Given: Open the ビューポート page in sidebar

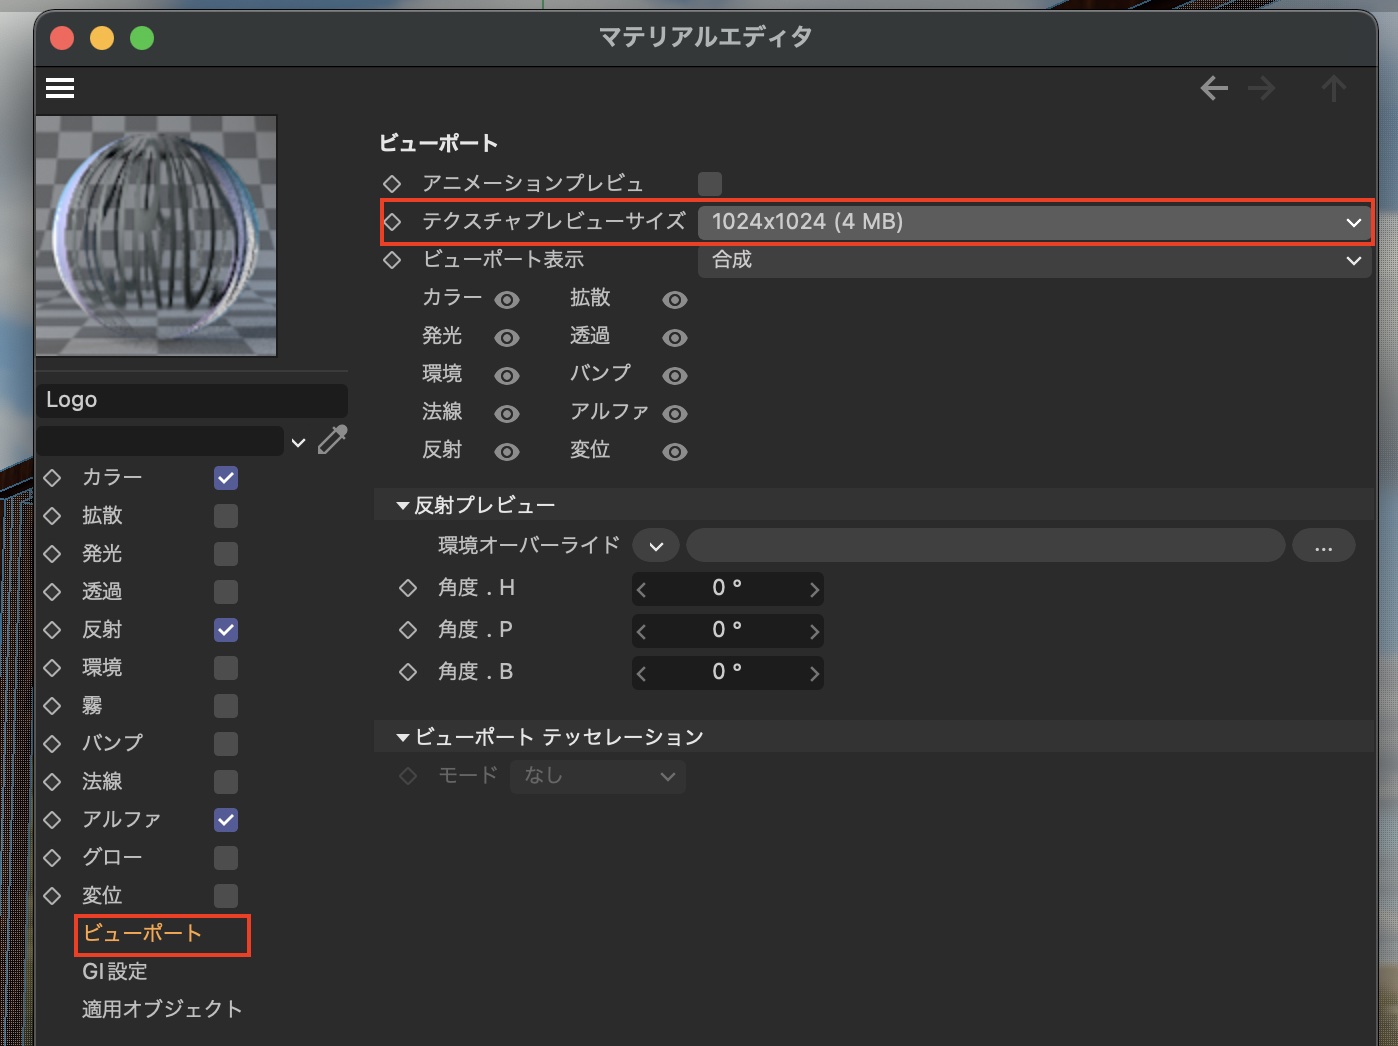Looking at the screenshot, I should (143, 934).
